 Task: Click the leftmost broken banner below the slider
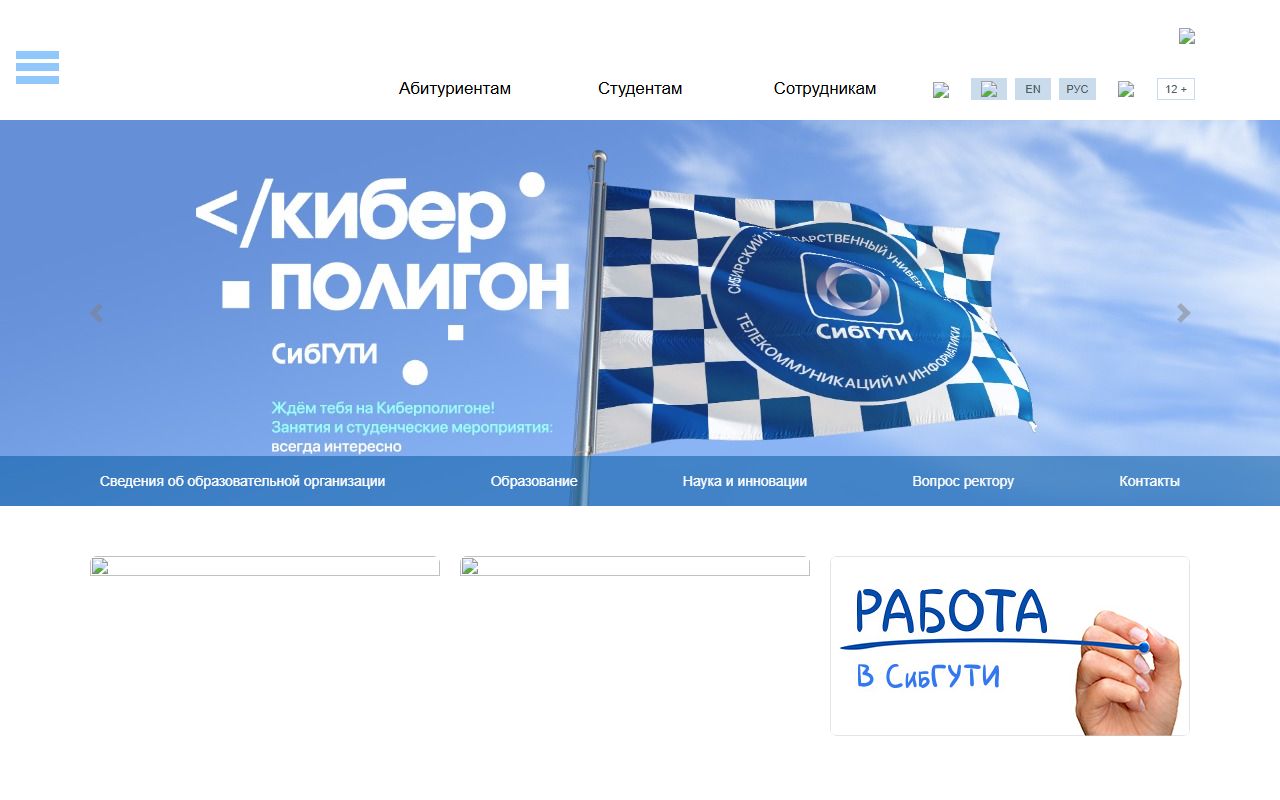coord(265,566)
